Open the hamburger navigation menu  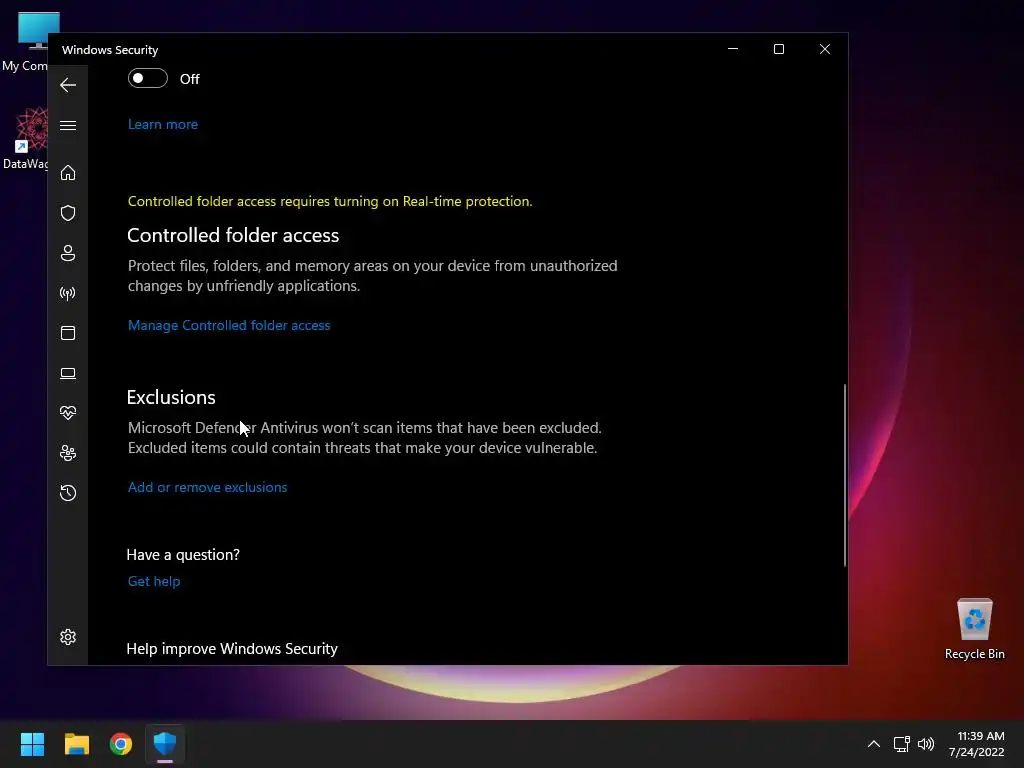point(68,125)
